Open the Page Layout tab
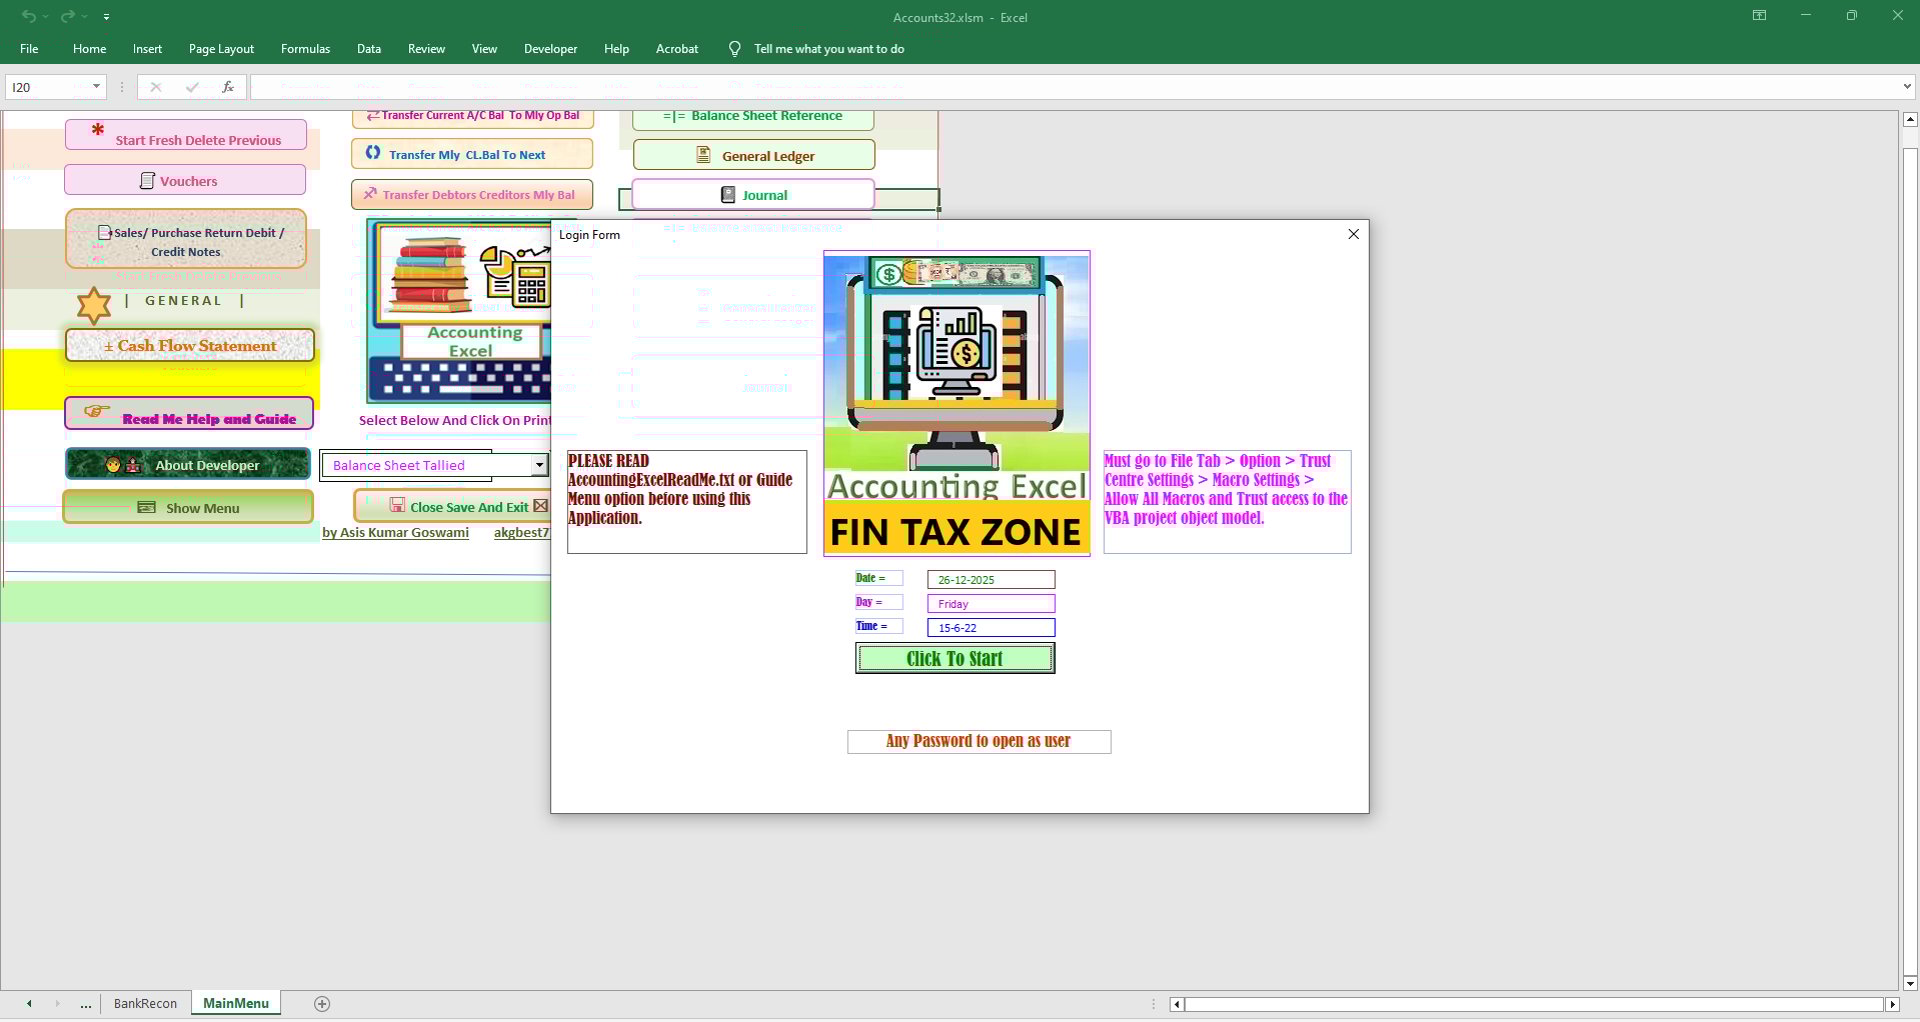Viewport: 1920px width, 1022px height. coord(221,49)
